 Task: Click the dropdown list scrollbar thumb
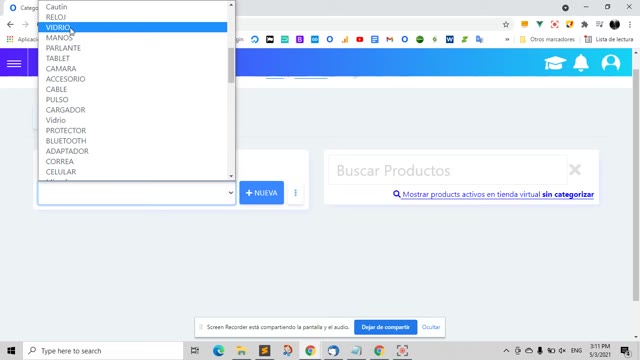coord(231,65)
